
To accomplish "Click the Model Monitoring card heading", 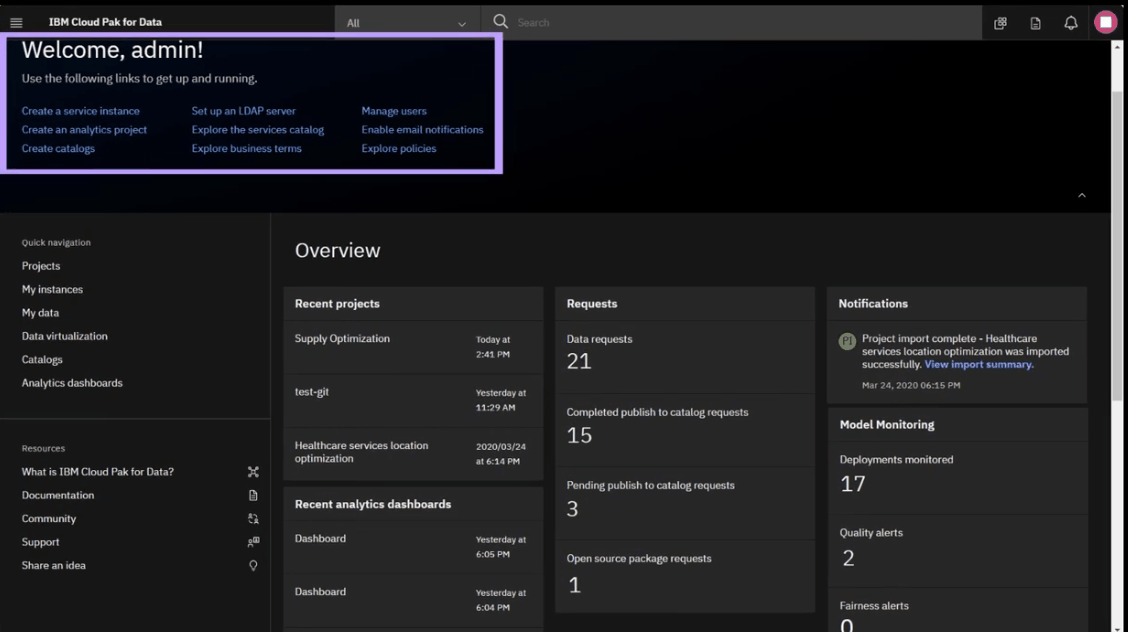I will click(887, 424).
